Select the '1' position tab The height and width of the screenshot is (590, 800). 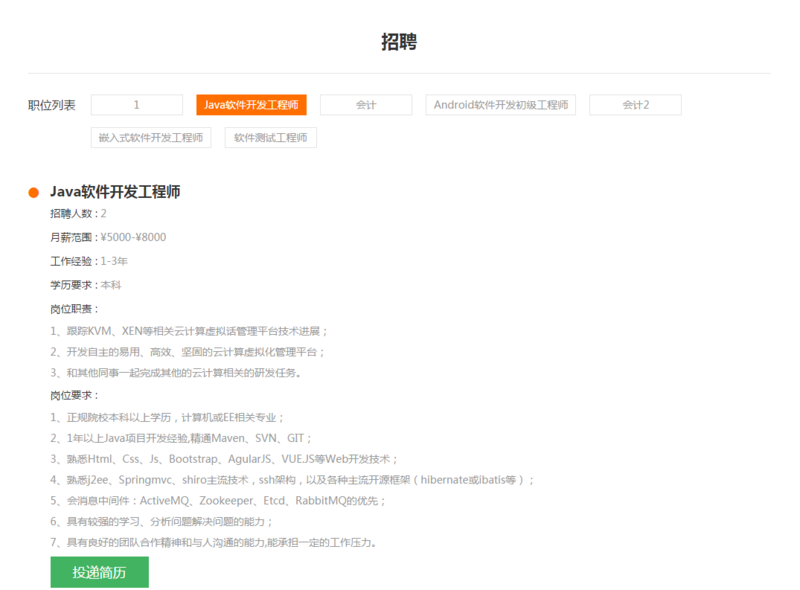(136, 105)
